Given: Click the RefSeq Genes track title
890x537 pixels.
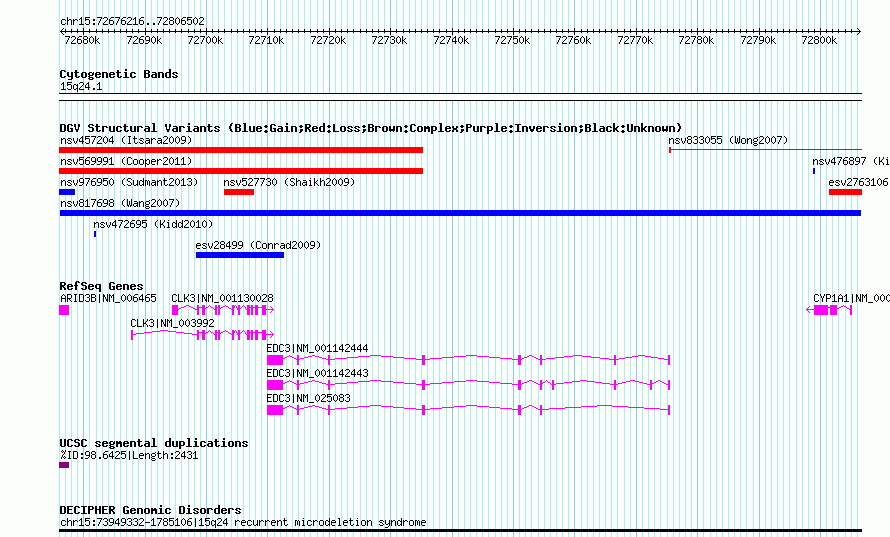Looking at the screenshot, I should (101, 286).
